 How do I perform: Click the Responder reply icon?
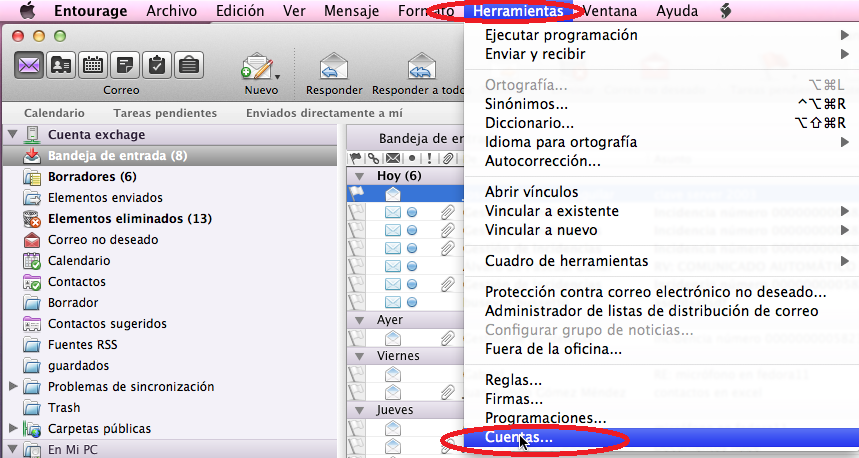(x=334, y=67)
